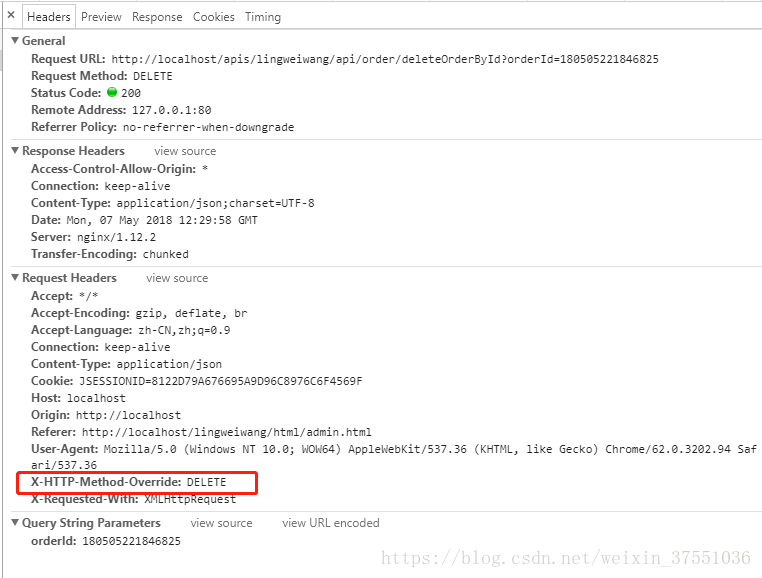Click the Query String Parameters title
This screenshot has height=578, width=762.
coord(91,523)
